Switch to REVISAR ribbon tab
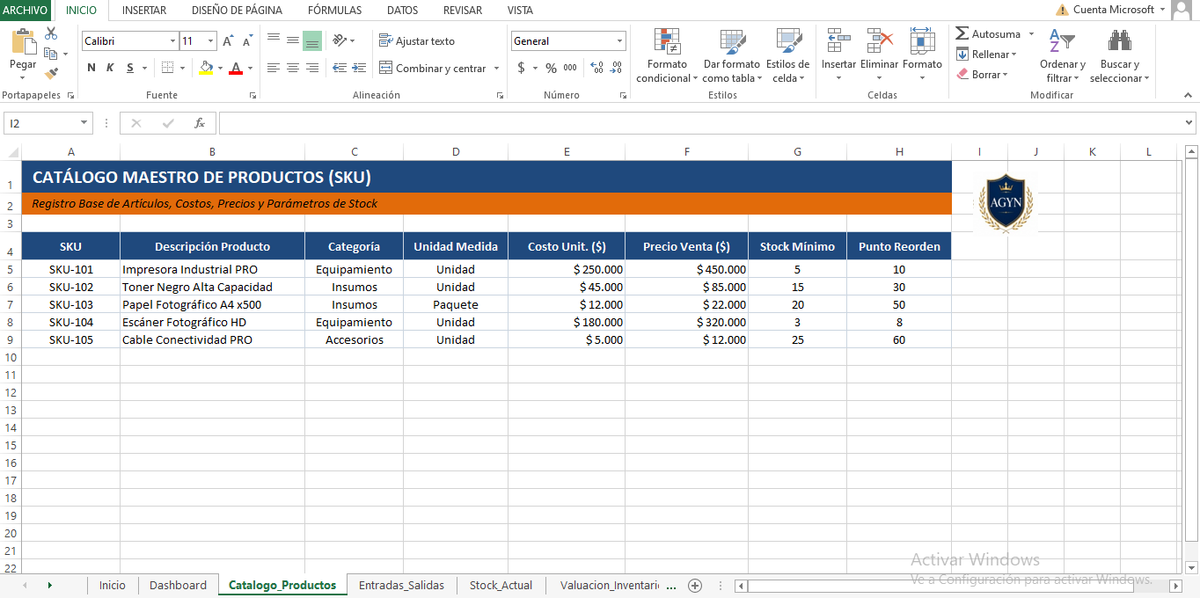The width and height of the screenshot is (1200, 598). coord(462,10)
